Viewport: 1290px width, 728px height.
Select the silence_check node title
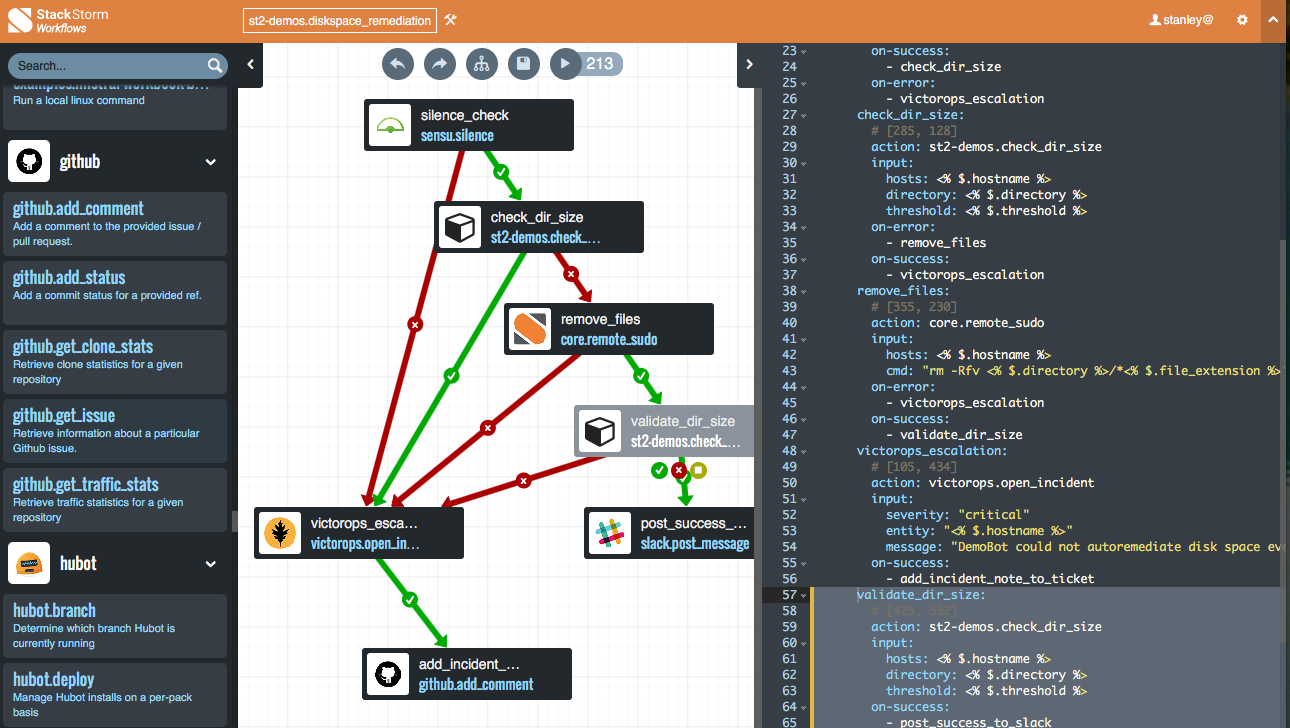point(465,116)
